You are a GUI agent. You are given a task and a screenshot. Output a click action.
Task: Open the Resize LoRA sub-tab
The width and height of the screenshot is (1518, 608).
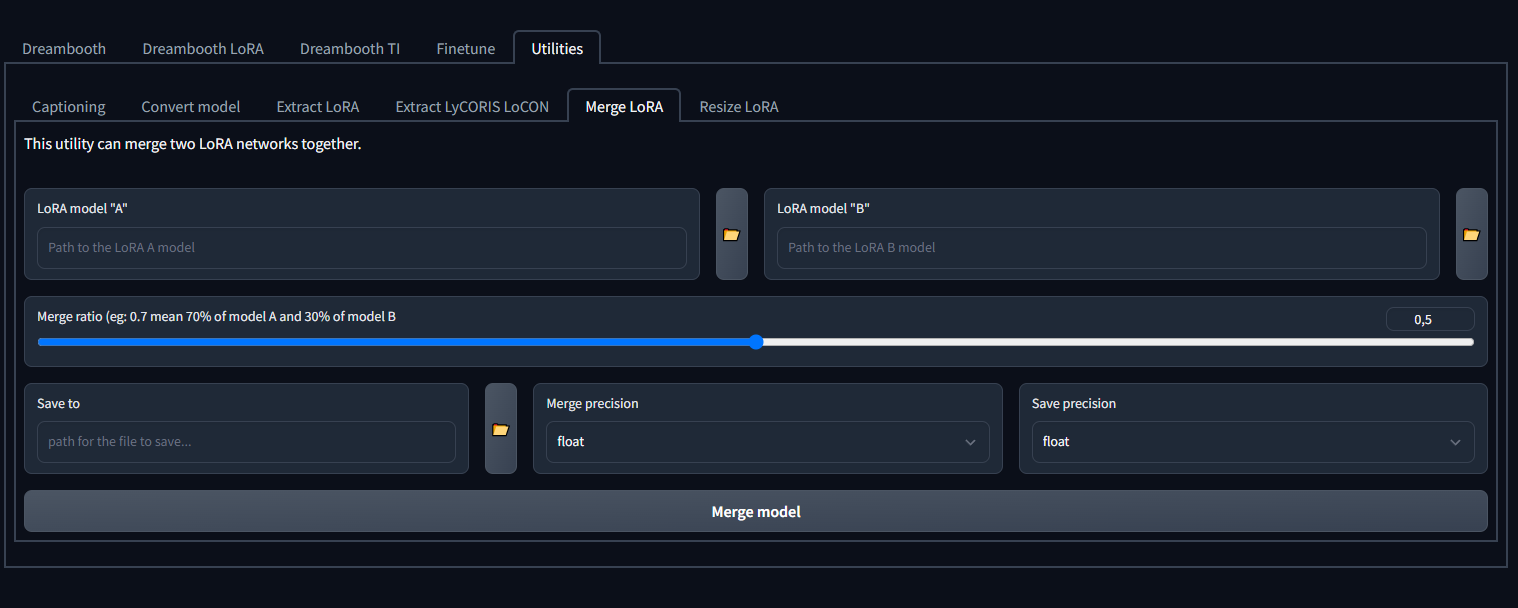click(739, 106)
